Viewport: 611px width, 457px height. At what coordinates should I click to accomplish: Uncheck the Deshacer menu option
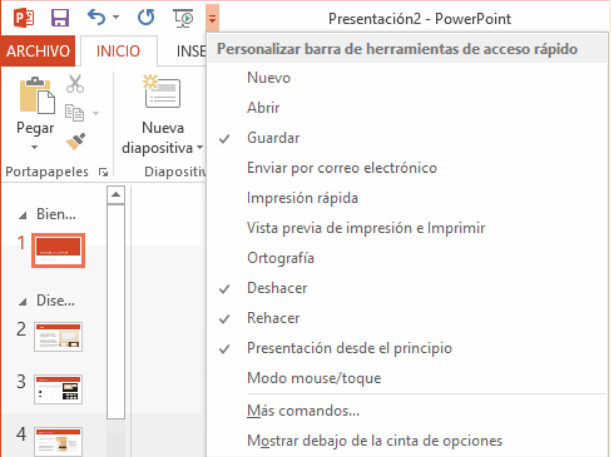click(276, 288)
